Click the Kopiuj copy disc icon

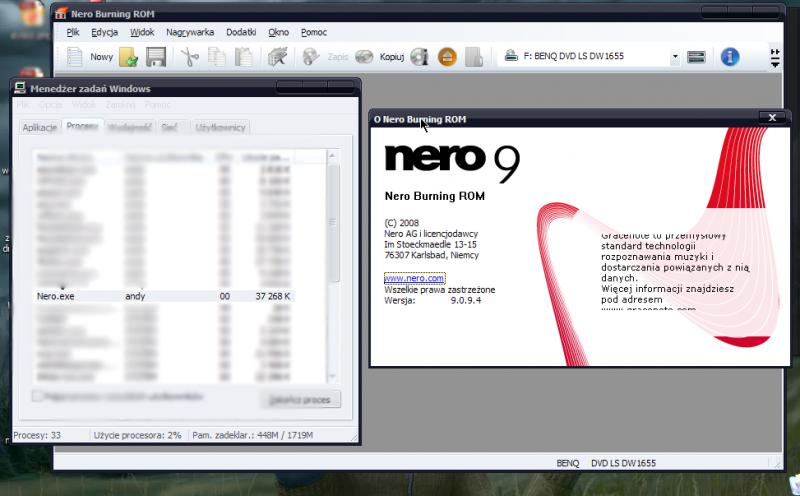[x=364, y=57]
